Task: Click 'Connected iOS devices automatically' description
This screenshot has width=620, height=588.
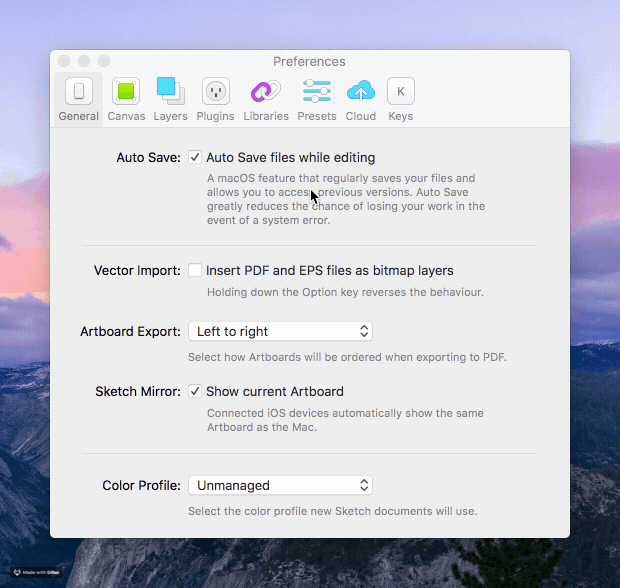Action: [x=345, y=420]
